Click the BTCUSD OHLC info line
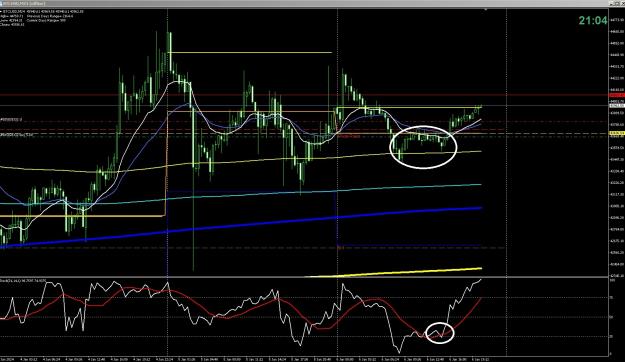625x362 pixels. pos(43,12)
